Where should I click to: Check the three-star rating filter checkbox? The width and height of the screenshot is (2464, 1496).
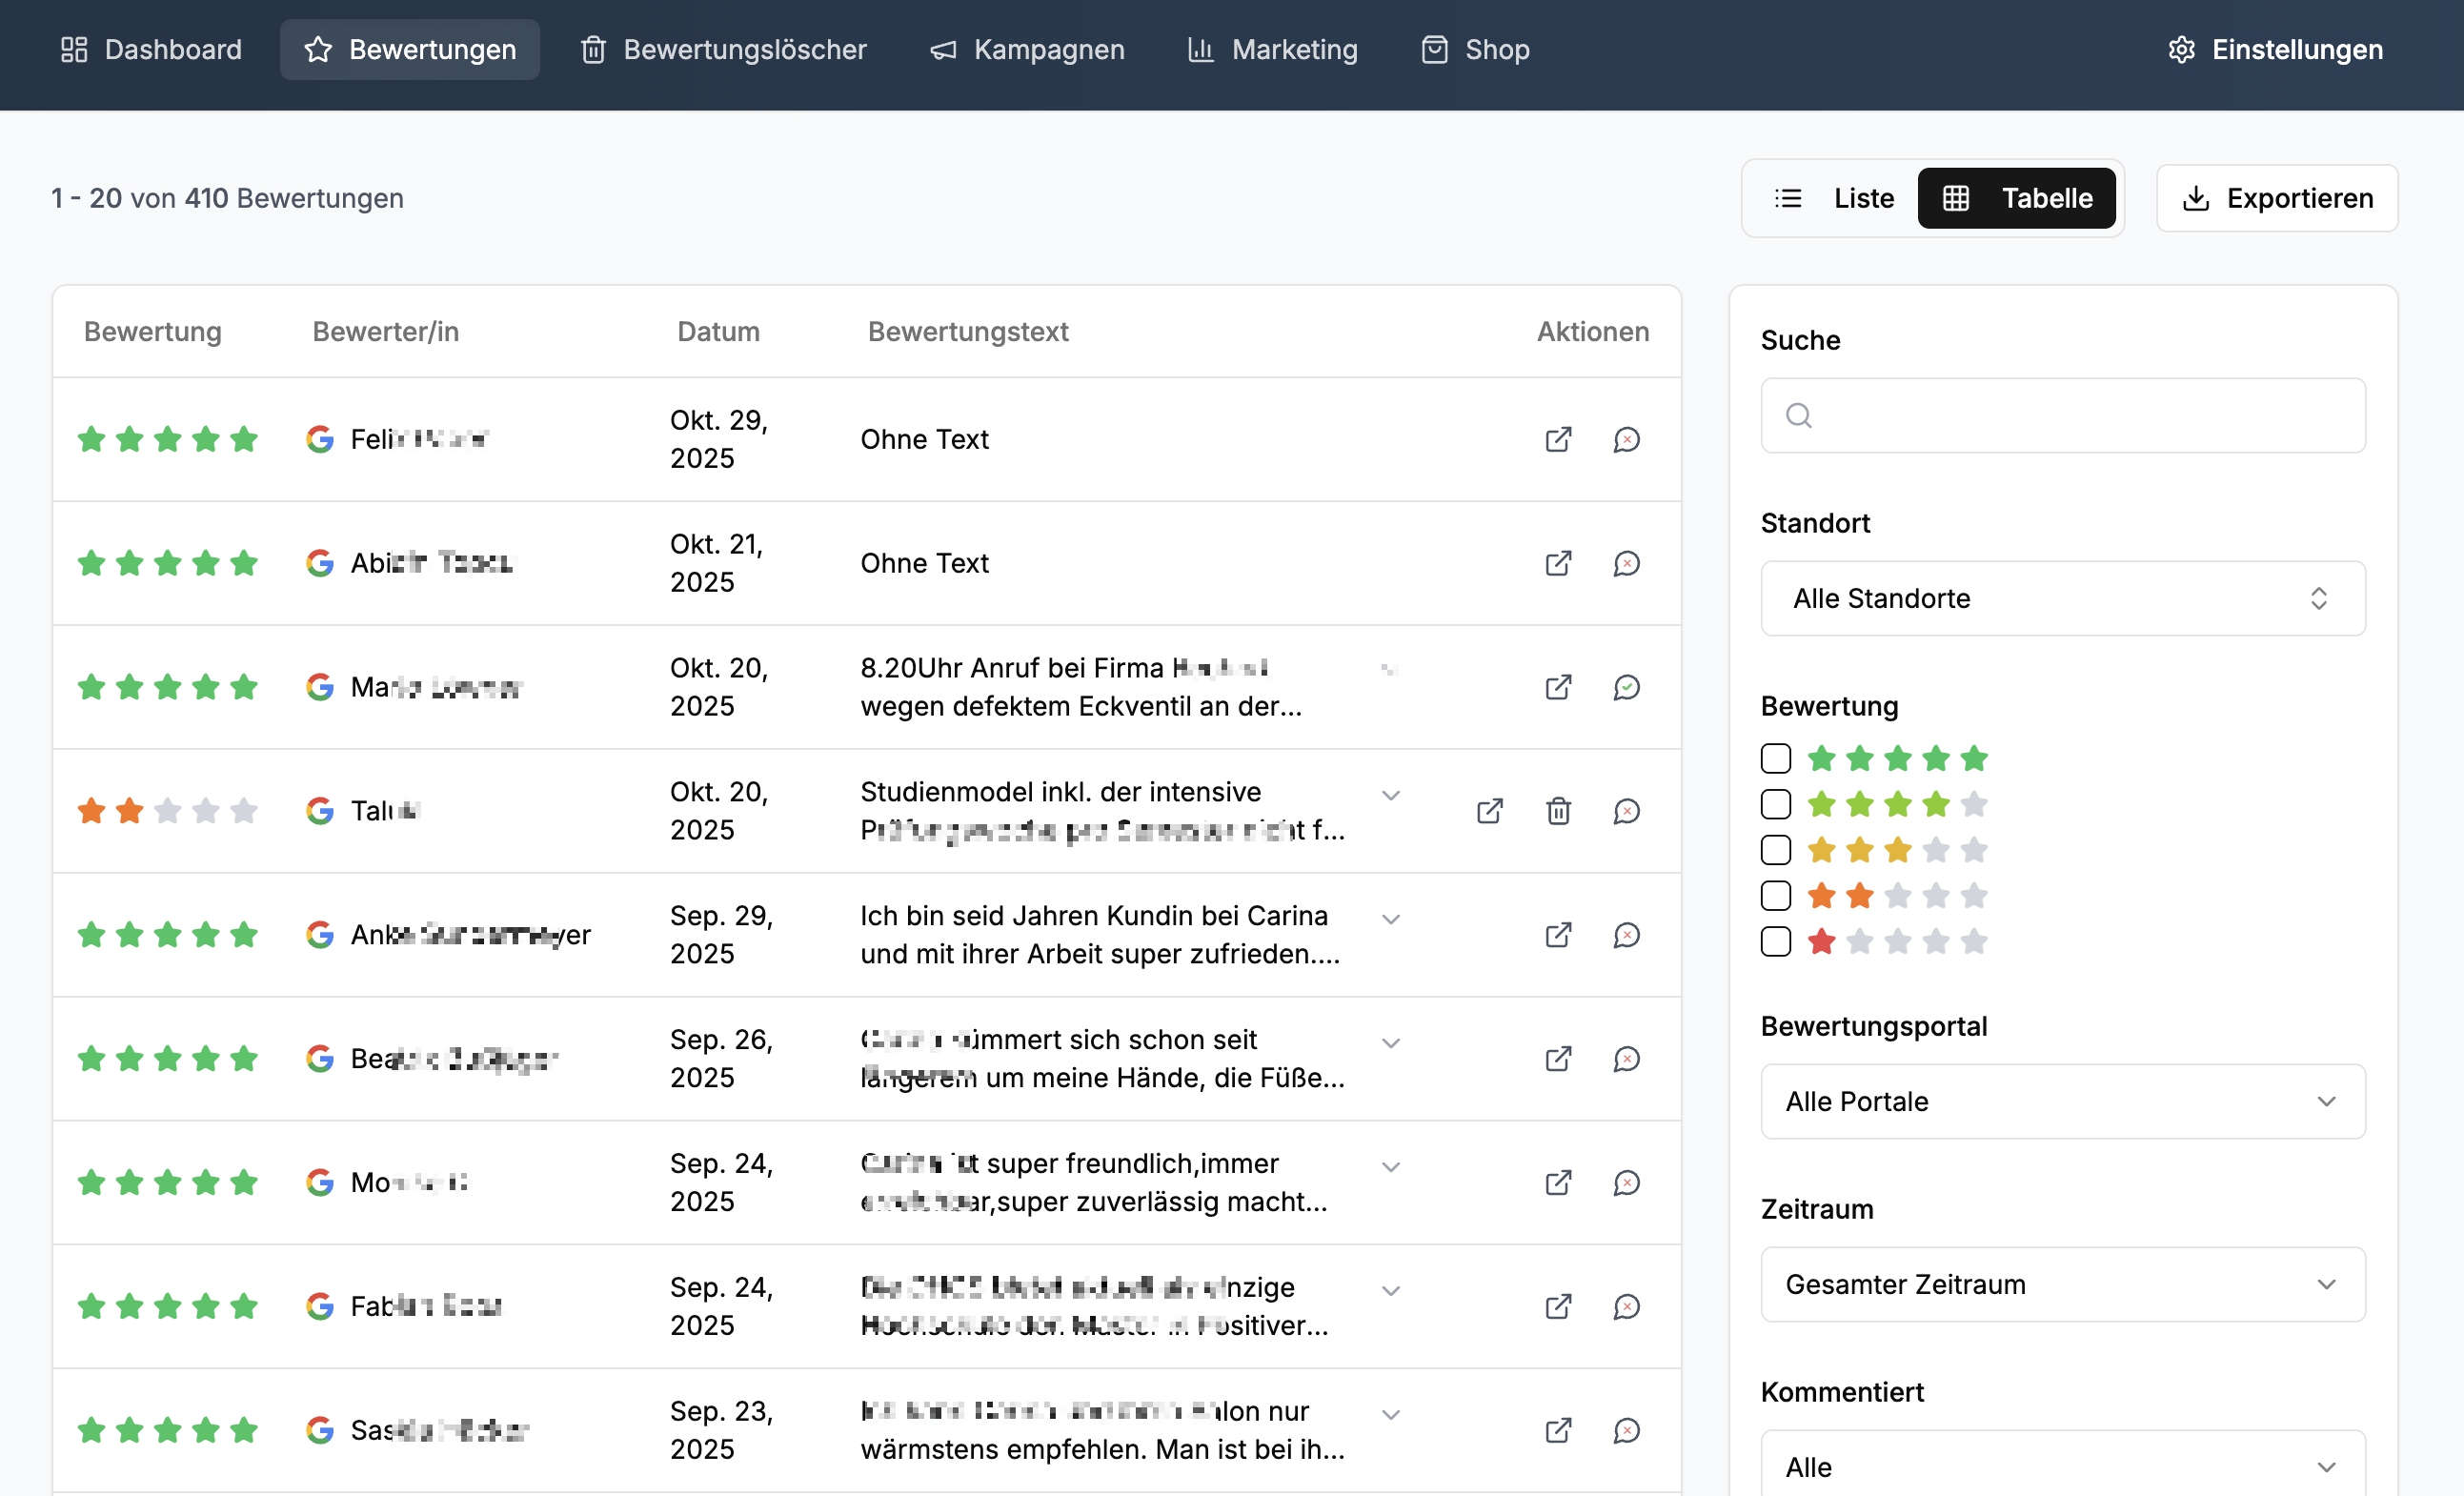tap(1775, 850)
